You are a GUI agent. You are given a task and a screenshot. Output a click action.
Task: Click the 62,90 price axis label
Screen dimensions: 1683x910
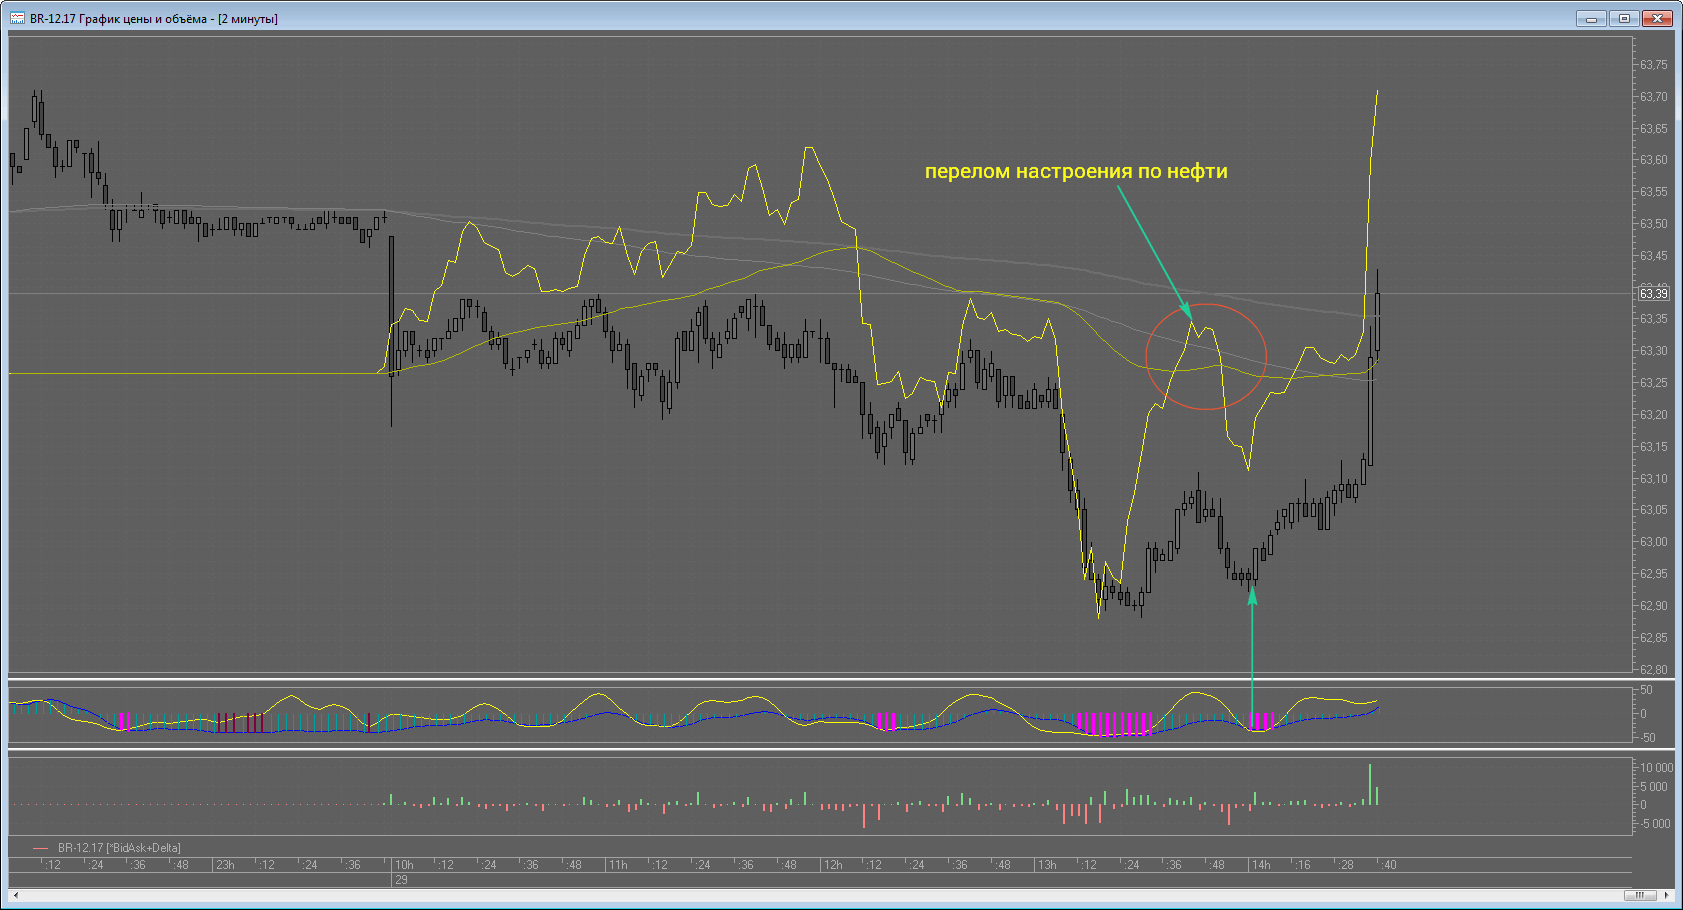coord(1654,606)
